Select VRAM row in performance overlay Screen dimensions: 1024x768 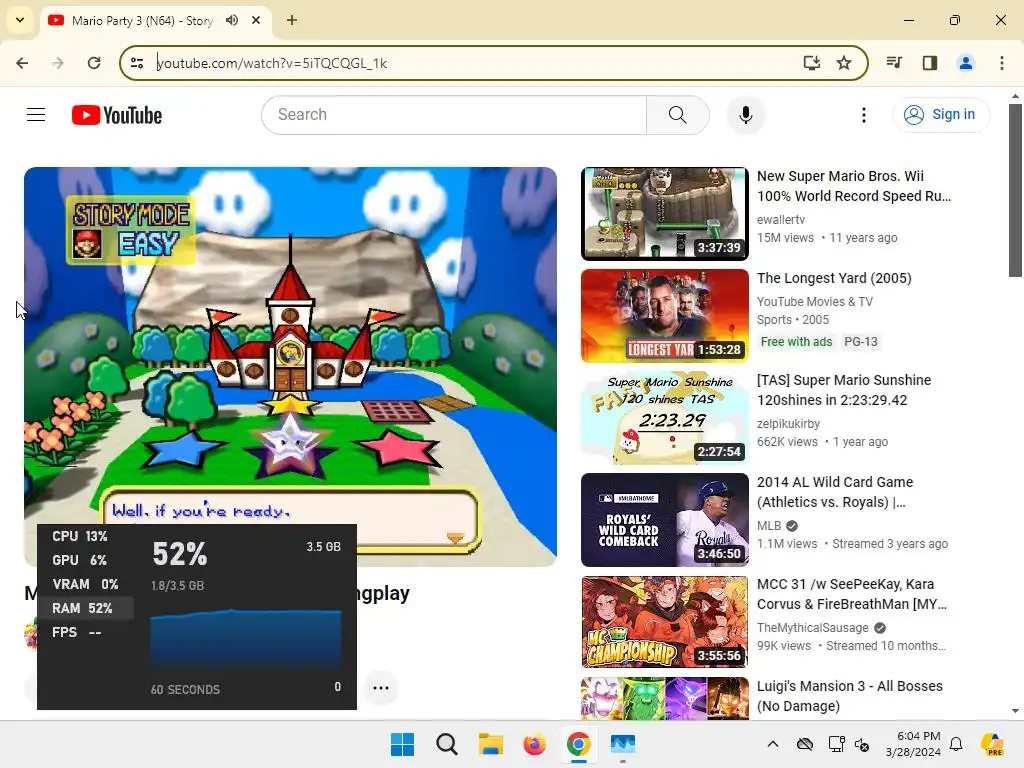point(86,584)
